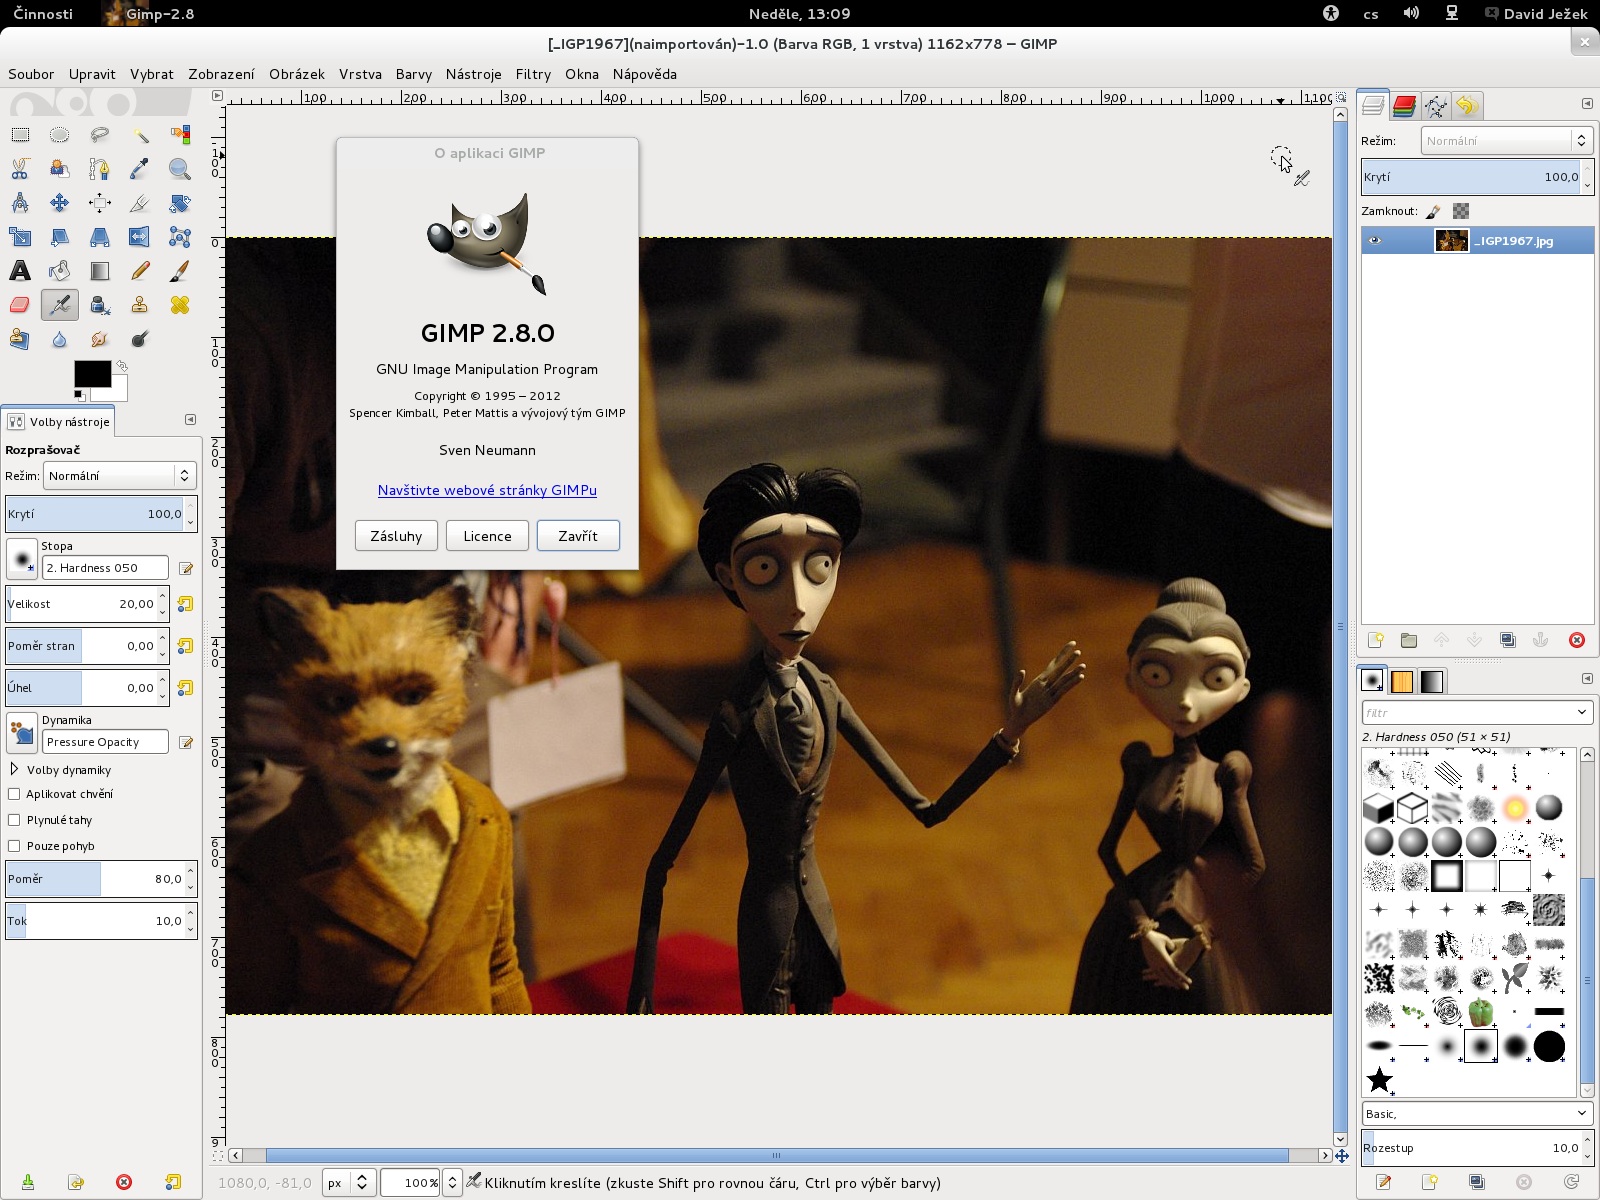Open the Nápověda menu
Image resolution: width=1600 pixels, height=1200 pixels.
(x=644, y=74)
